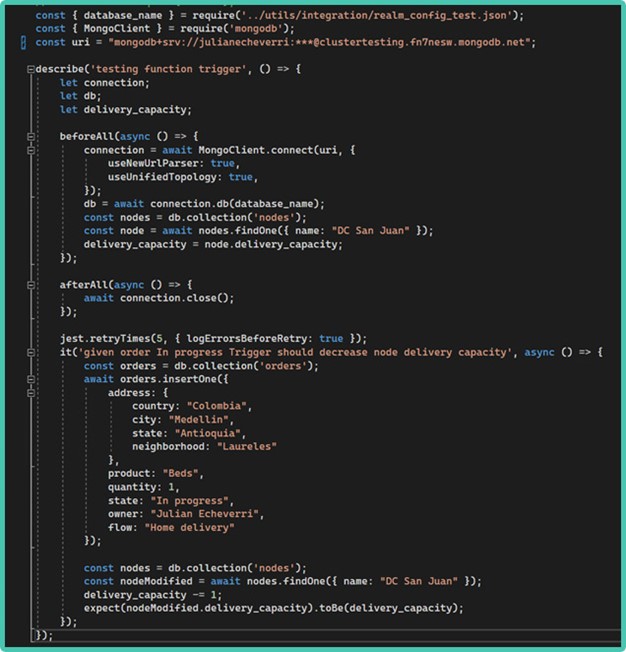Click the "Beds" product value

(180, 474)
